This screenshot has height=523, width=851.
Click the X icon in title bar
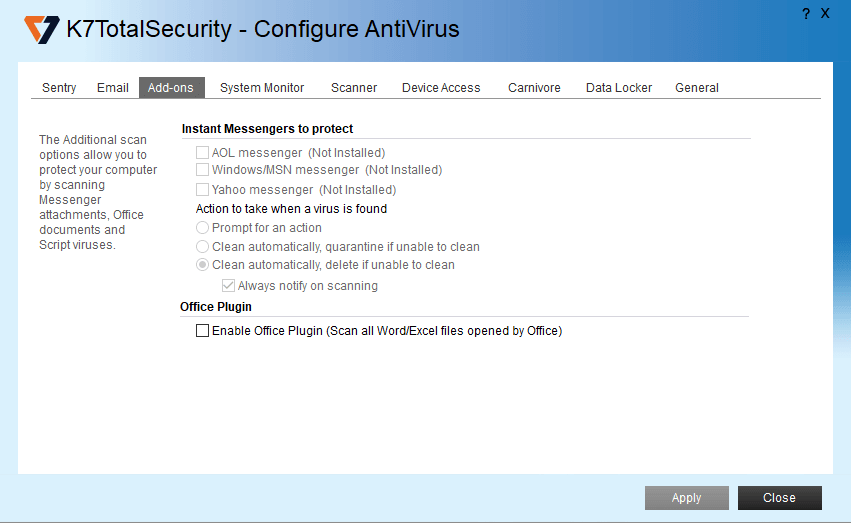825,14
